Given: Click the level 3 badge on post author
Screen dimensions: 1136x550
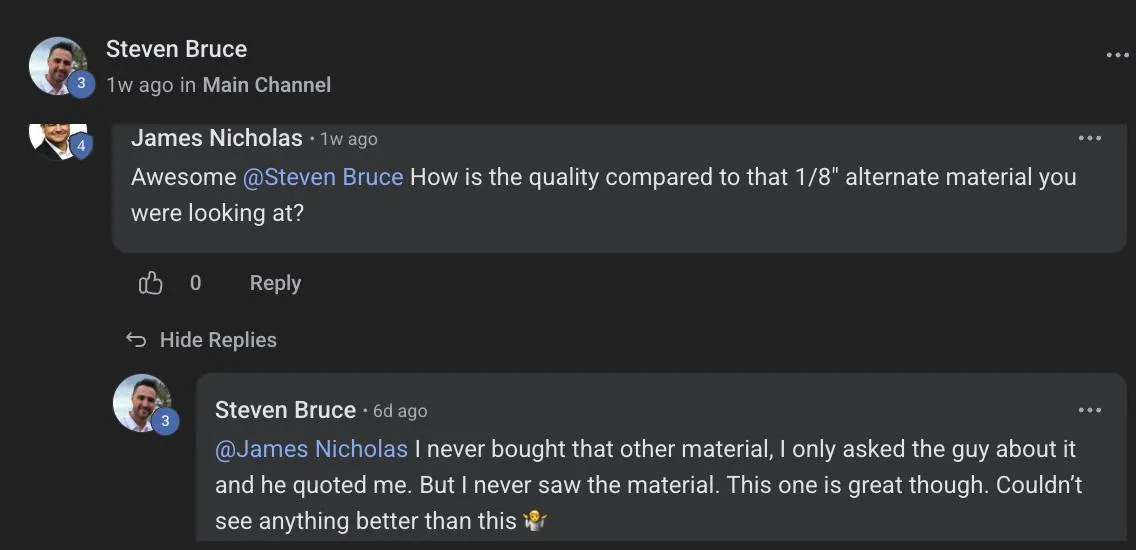Looking at the screenshot, I should click(80, 83).
